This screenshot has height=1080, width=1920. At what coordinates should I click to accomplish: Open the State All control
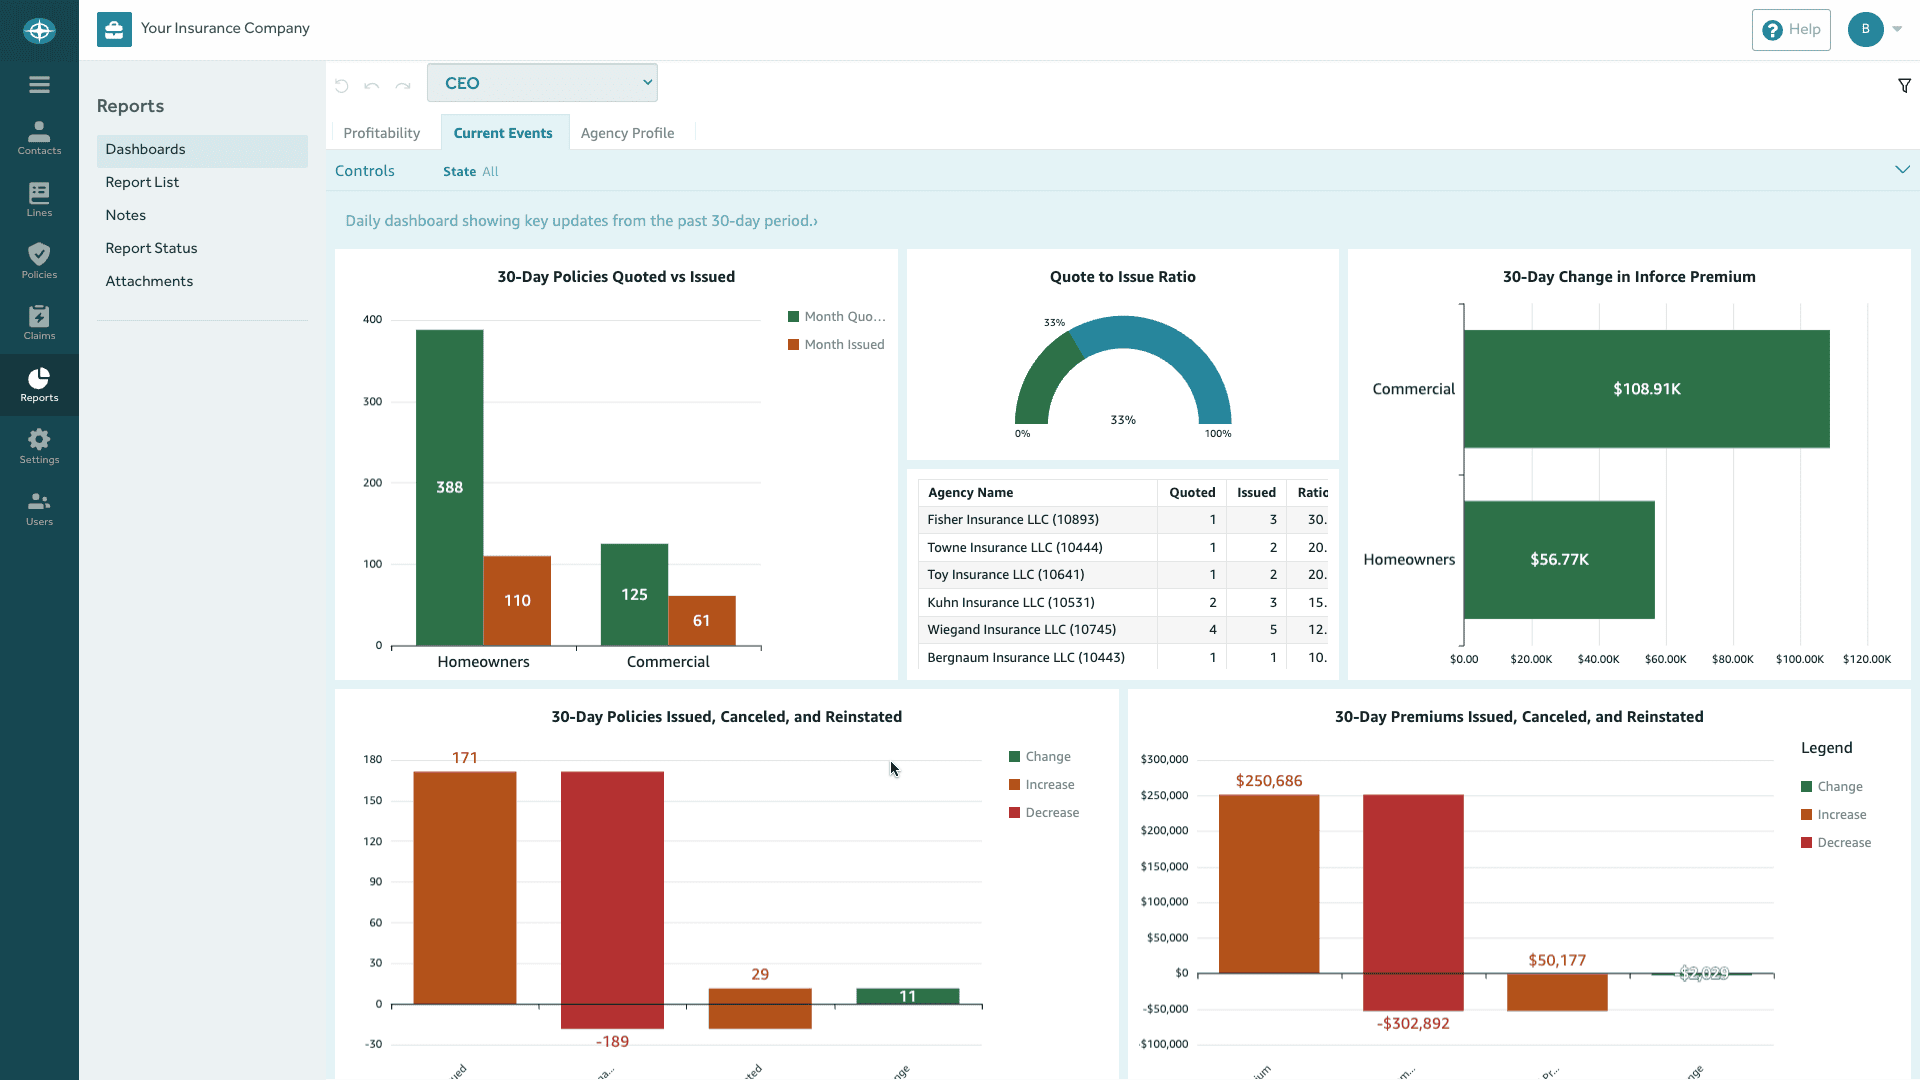click(470, 172)
